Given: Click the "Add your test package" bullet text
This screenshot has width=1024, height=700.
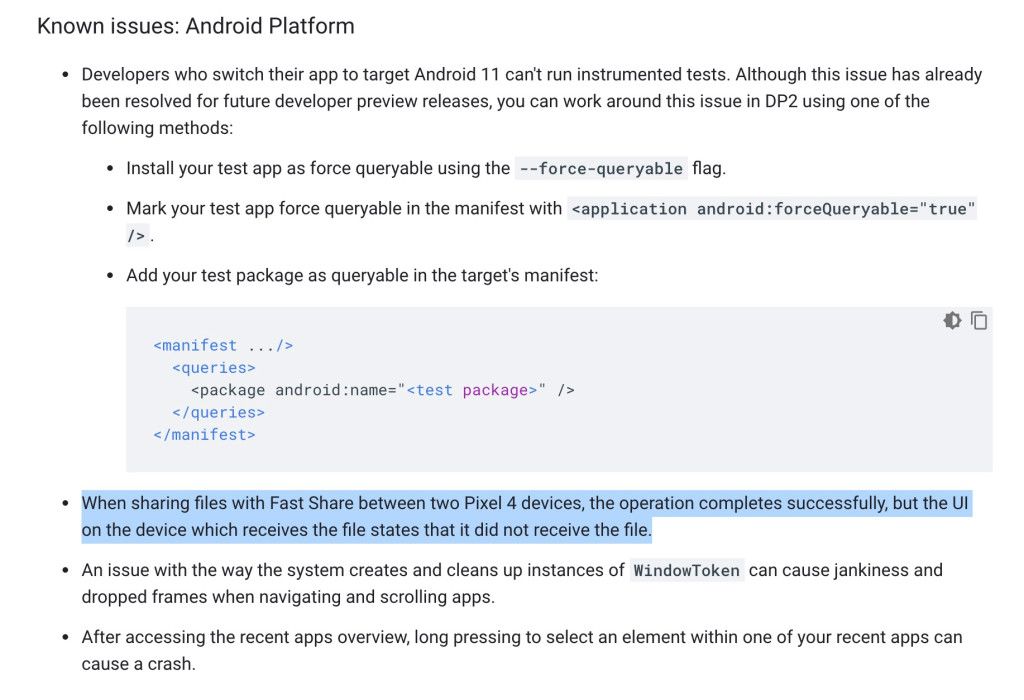Looking at the screenshot, I should point(362,275).
